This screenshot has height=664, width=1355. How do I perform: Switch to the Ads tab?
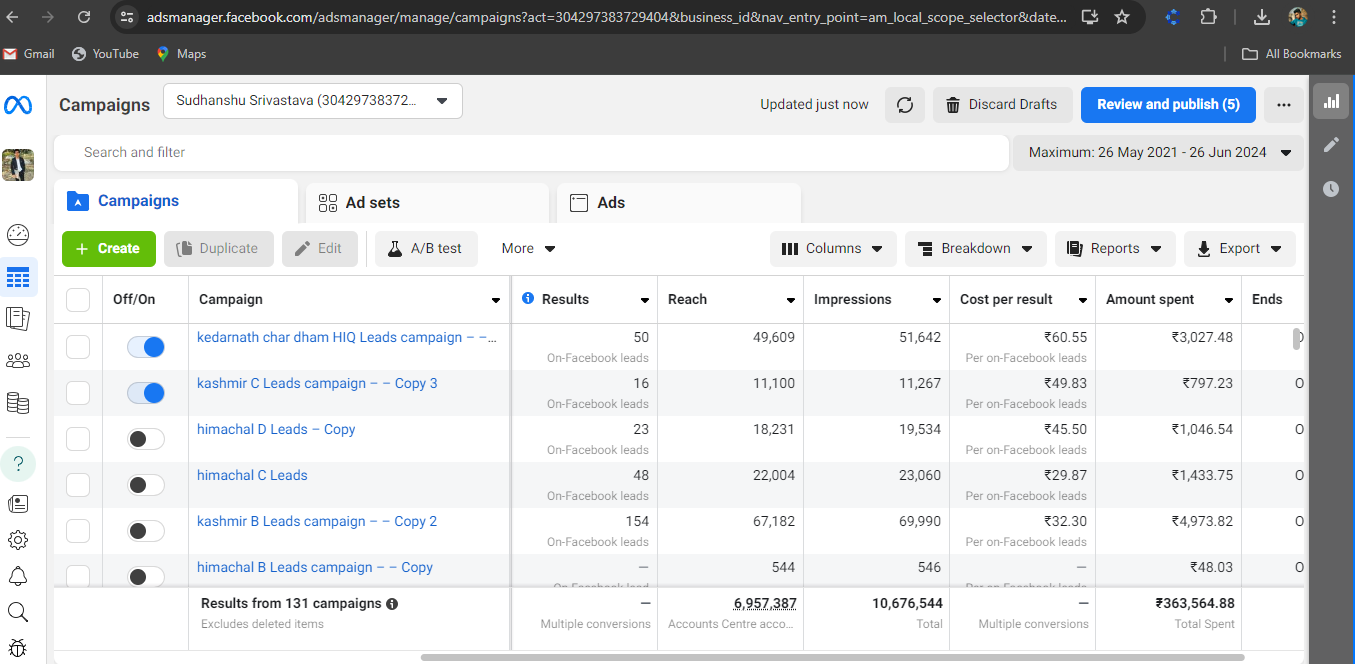(x=677, y=203)
